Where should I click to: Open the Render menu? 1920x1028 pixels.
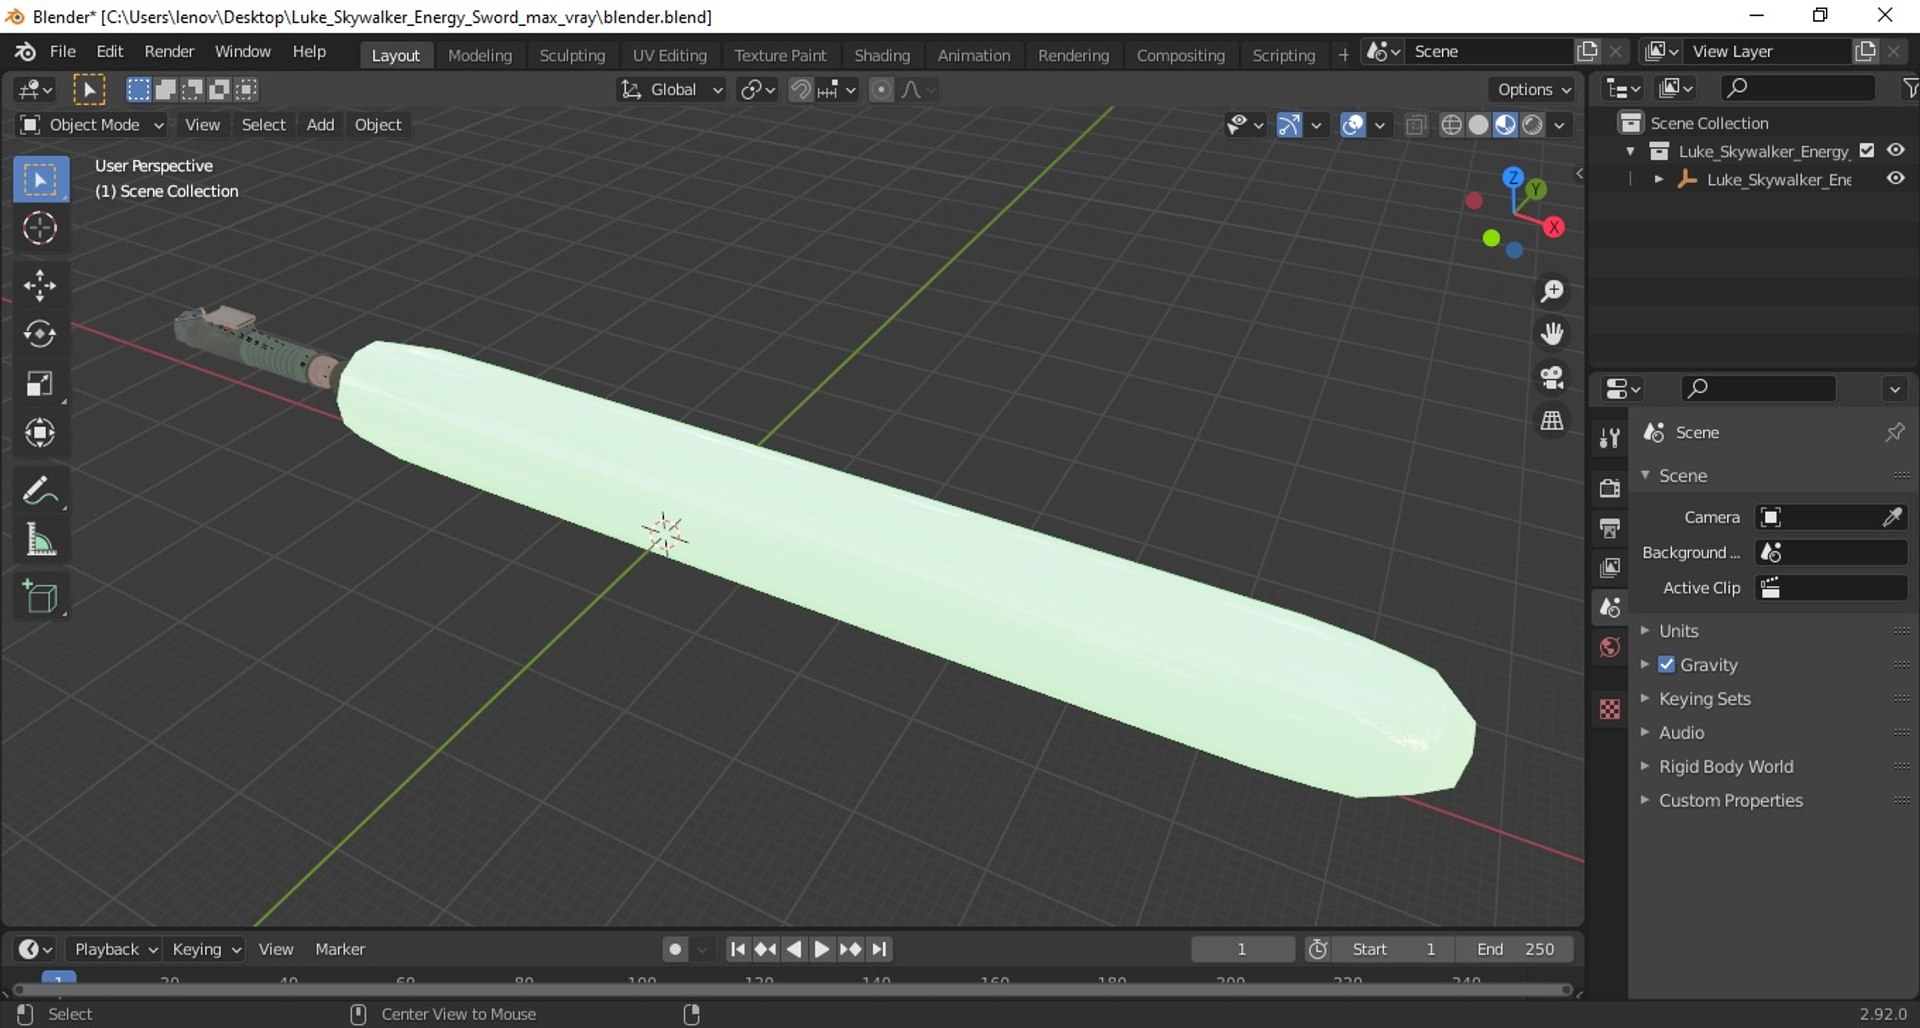coord(169,52)
